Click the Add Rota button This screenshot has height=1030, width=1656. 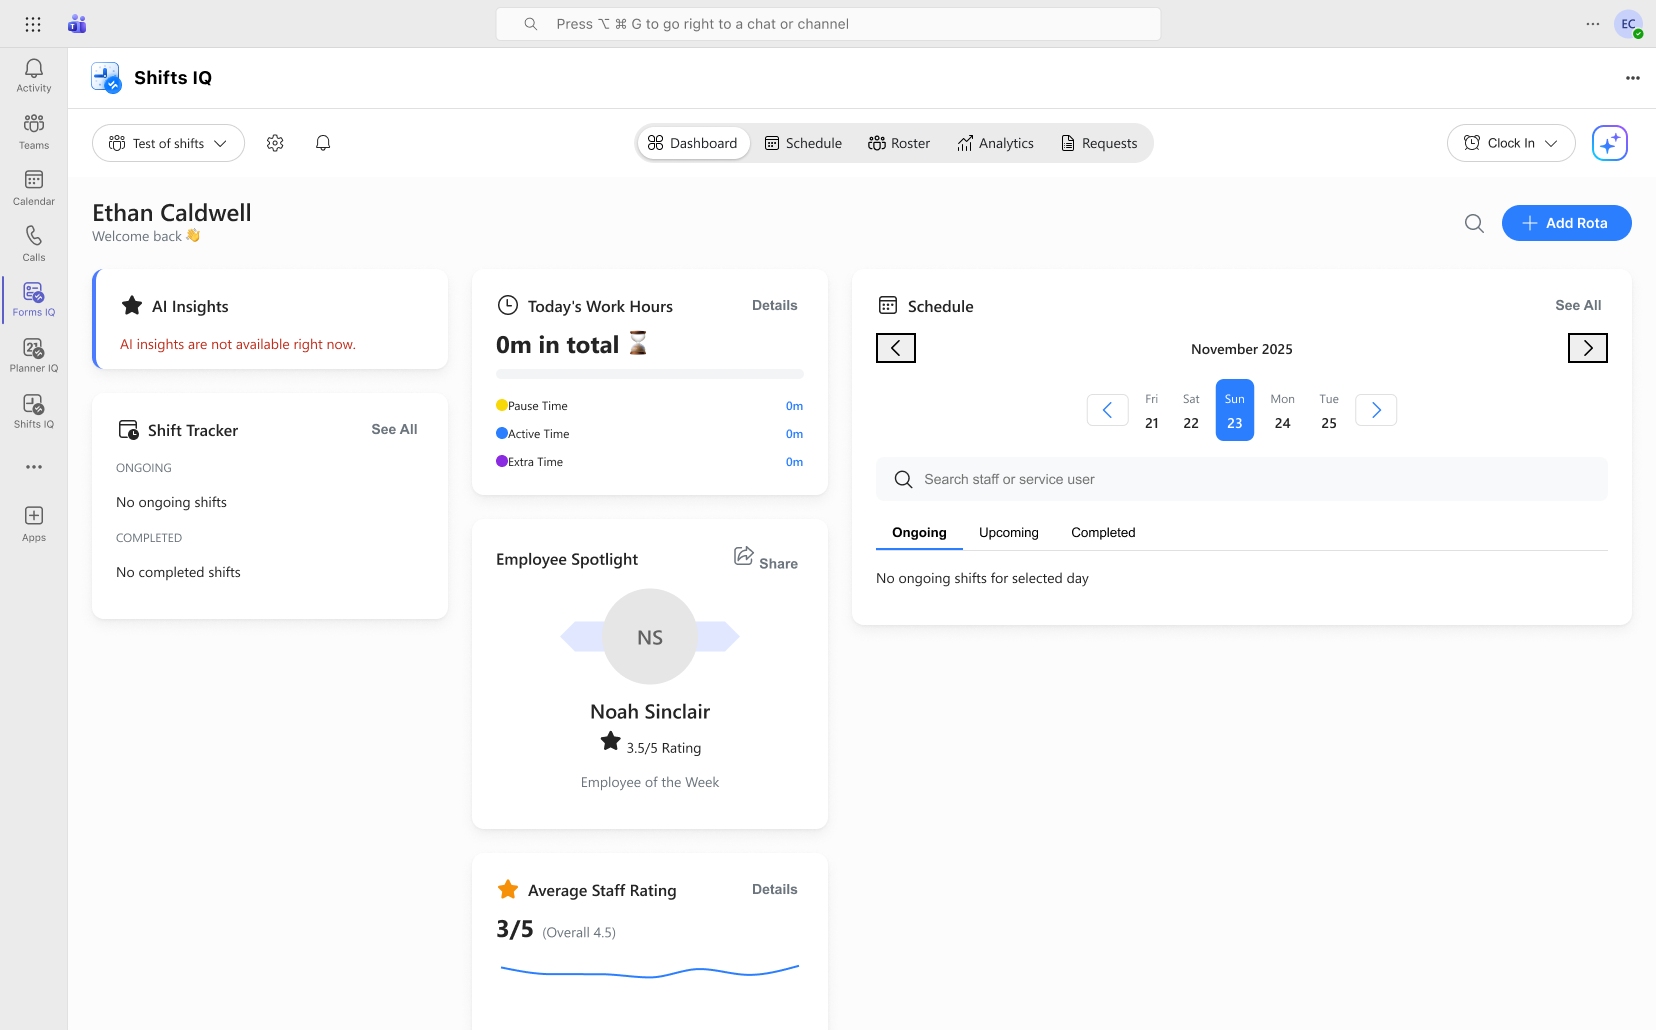pyautogui.click(x=1566, y=223)
